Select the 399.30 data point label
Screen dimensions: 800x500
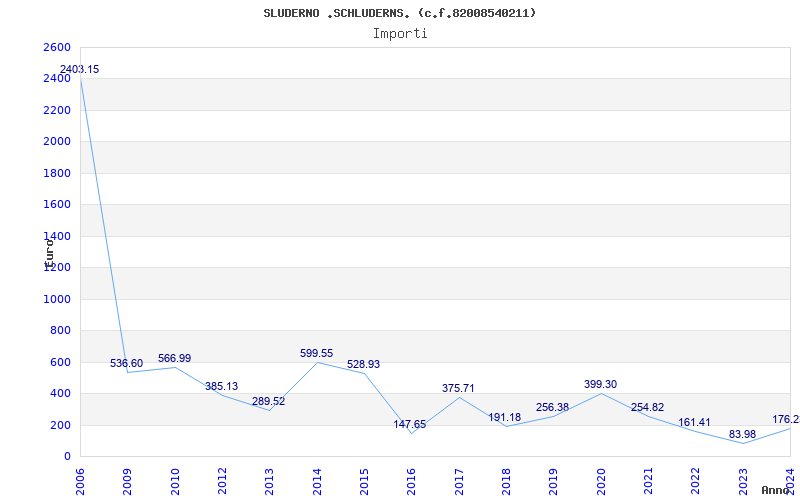click(601, 384)
